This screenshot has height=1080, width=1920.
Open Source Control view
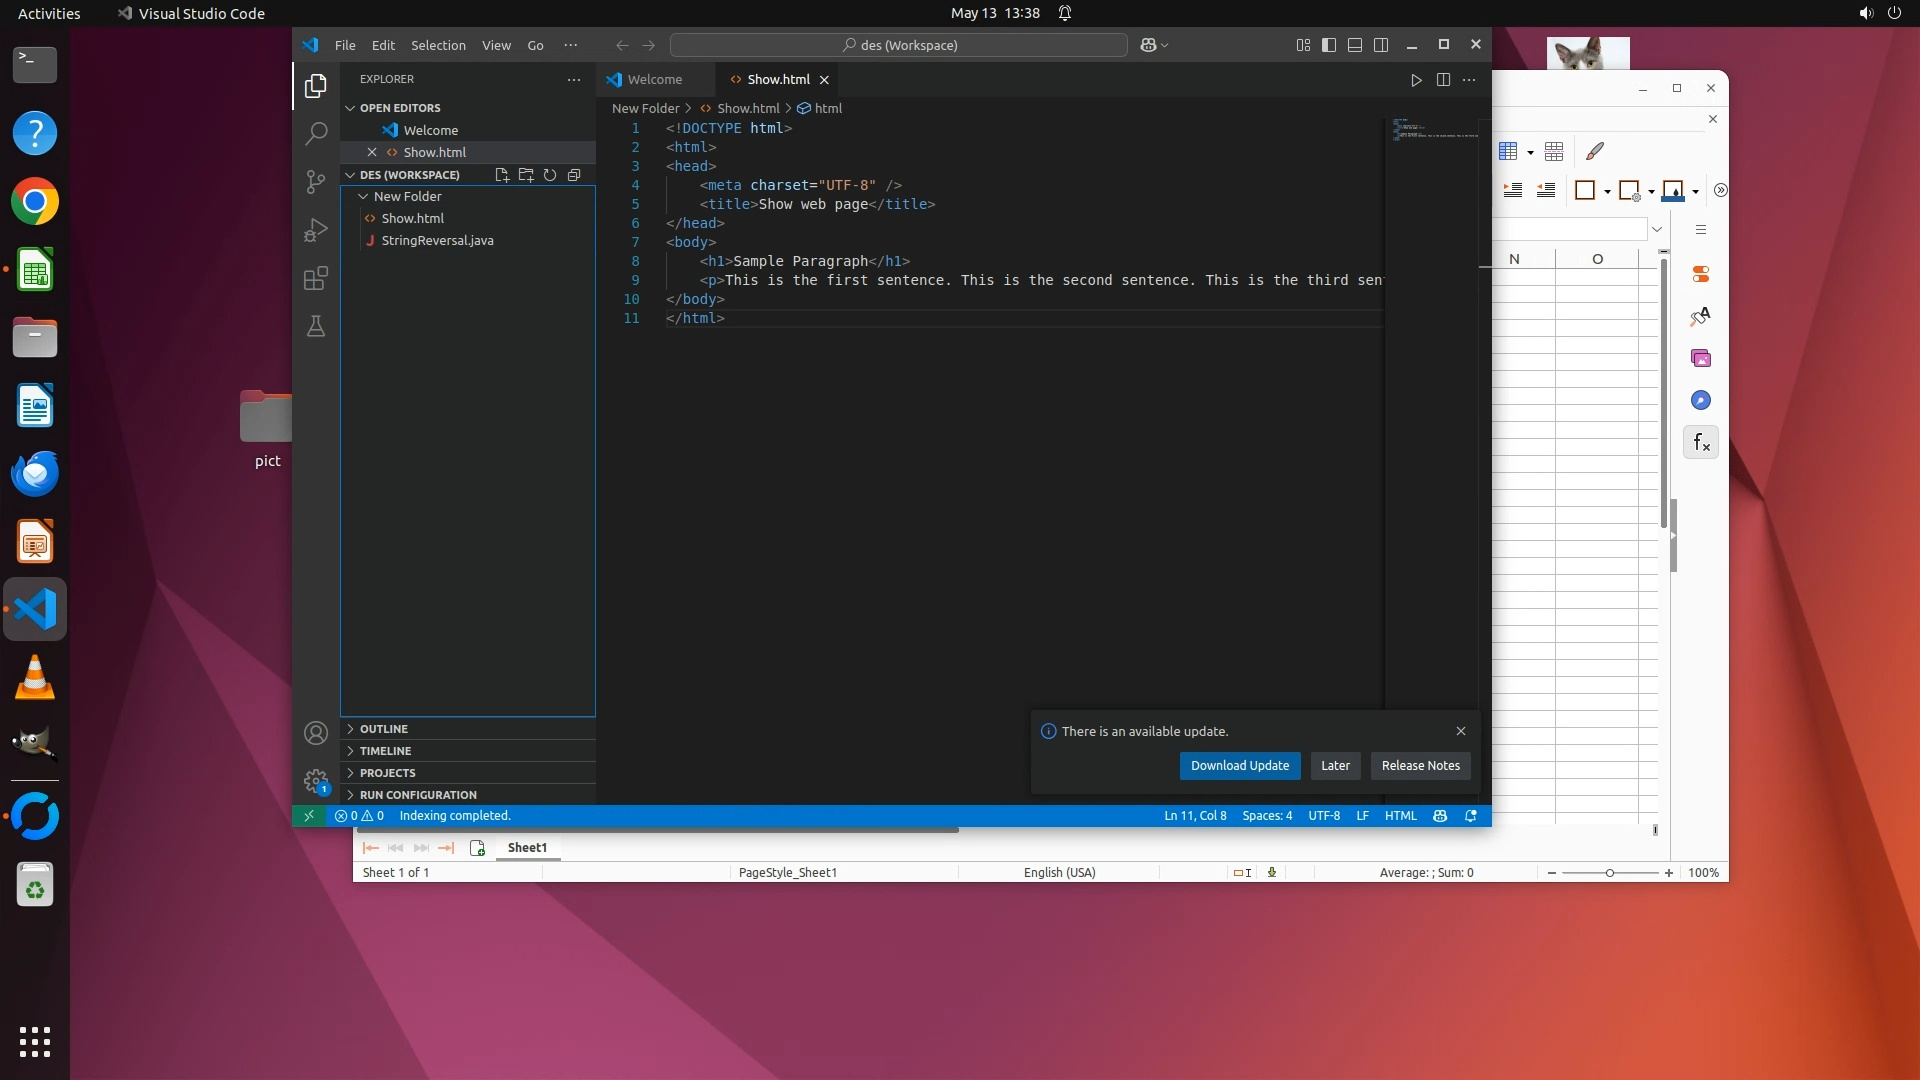coord(316,181)
